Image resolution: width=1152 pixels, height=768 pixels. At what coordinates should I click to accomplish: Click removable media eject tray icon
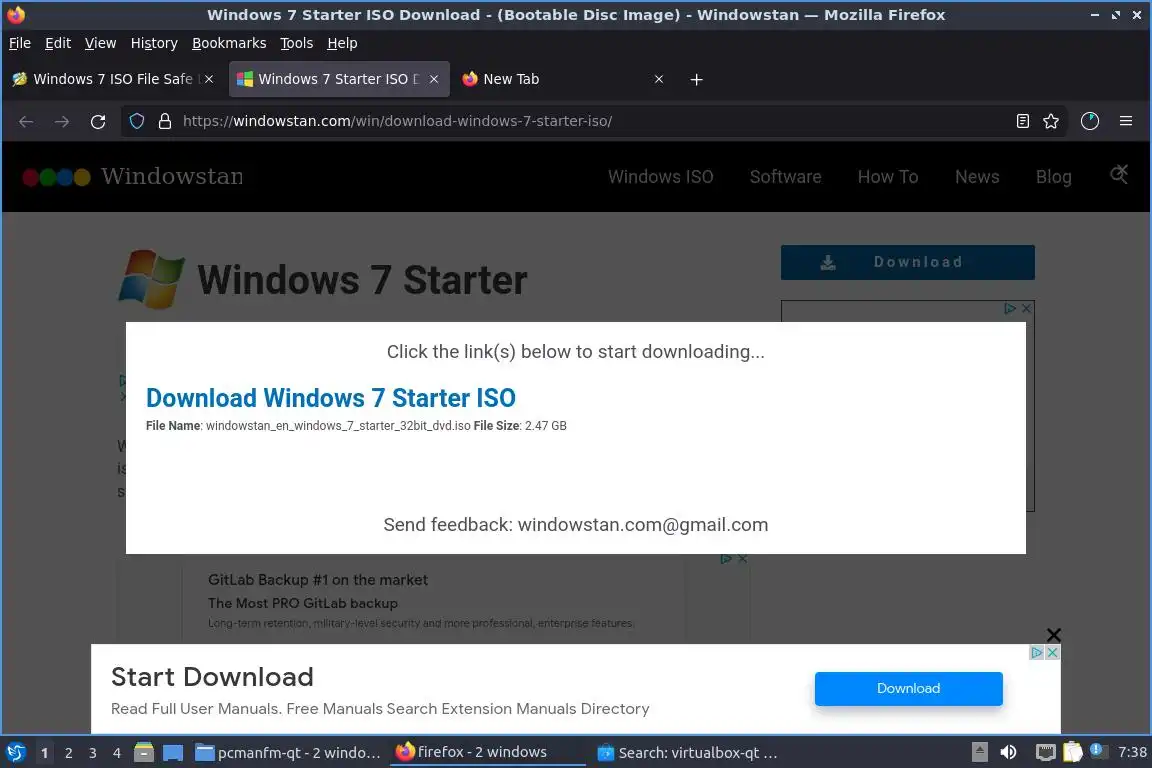(979, 752)
